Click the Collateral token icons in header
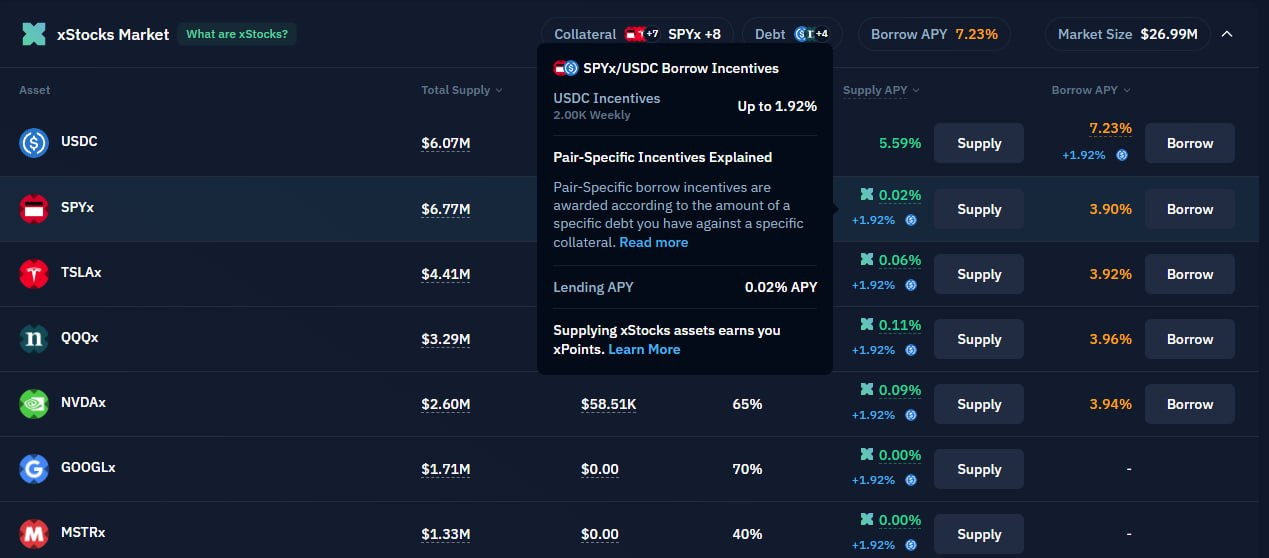 (642, 34)
